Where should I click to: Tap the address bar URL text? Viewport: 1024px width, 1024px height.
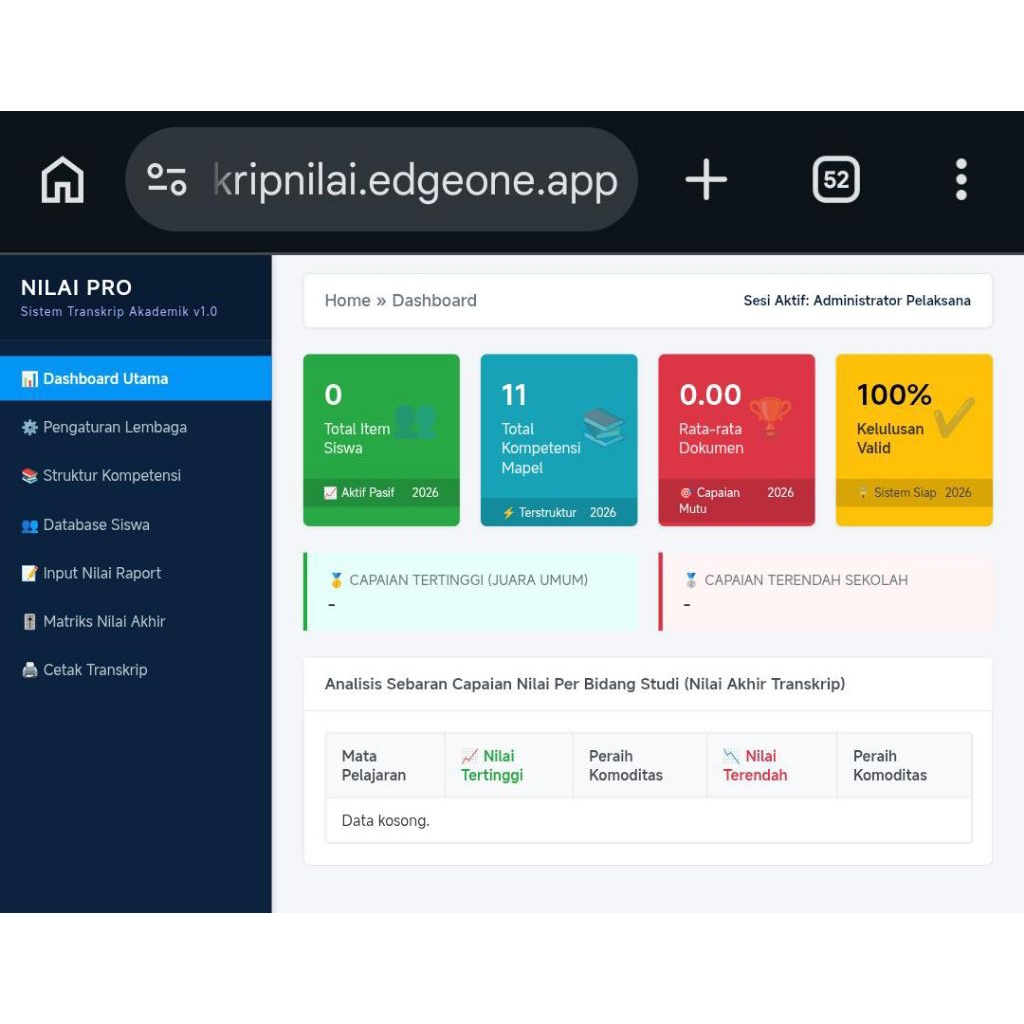(x=415, y=180)
